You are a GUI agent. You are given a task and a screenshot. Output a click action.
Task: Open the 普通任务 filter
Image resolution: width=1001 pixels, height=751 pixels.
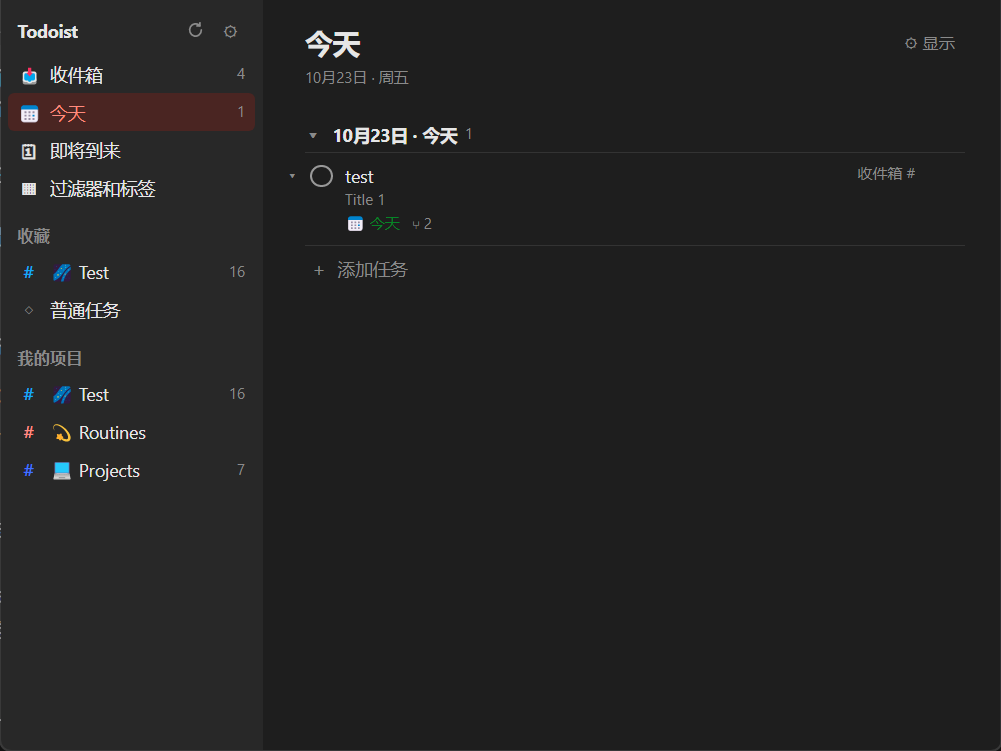(x=132, y=310)
